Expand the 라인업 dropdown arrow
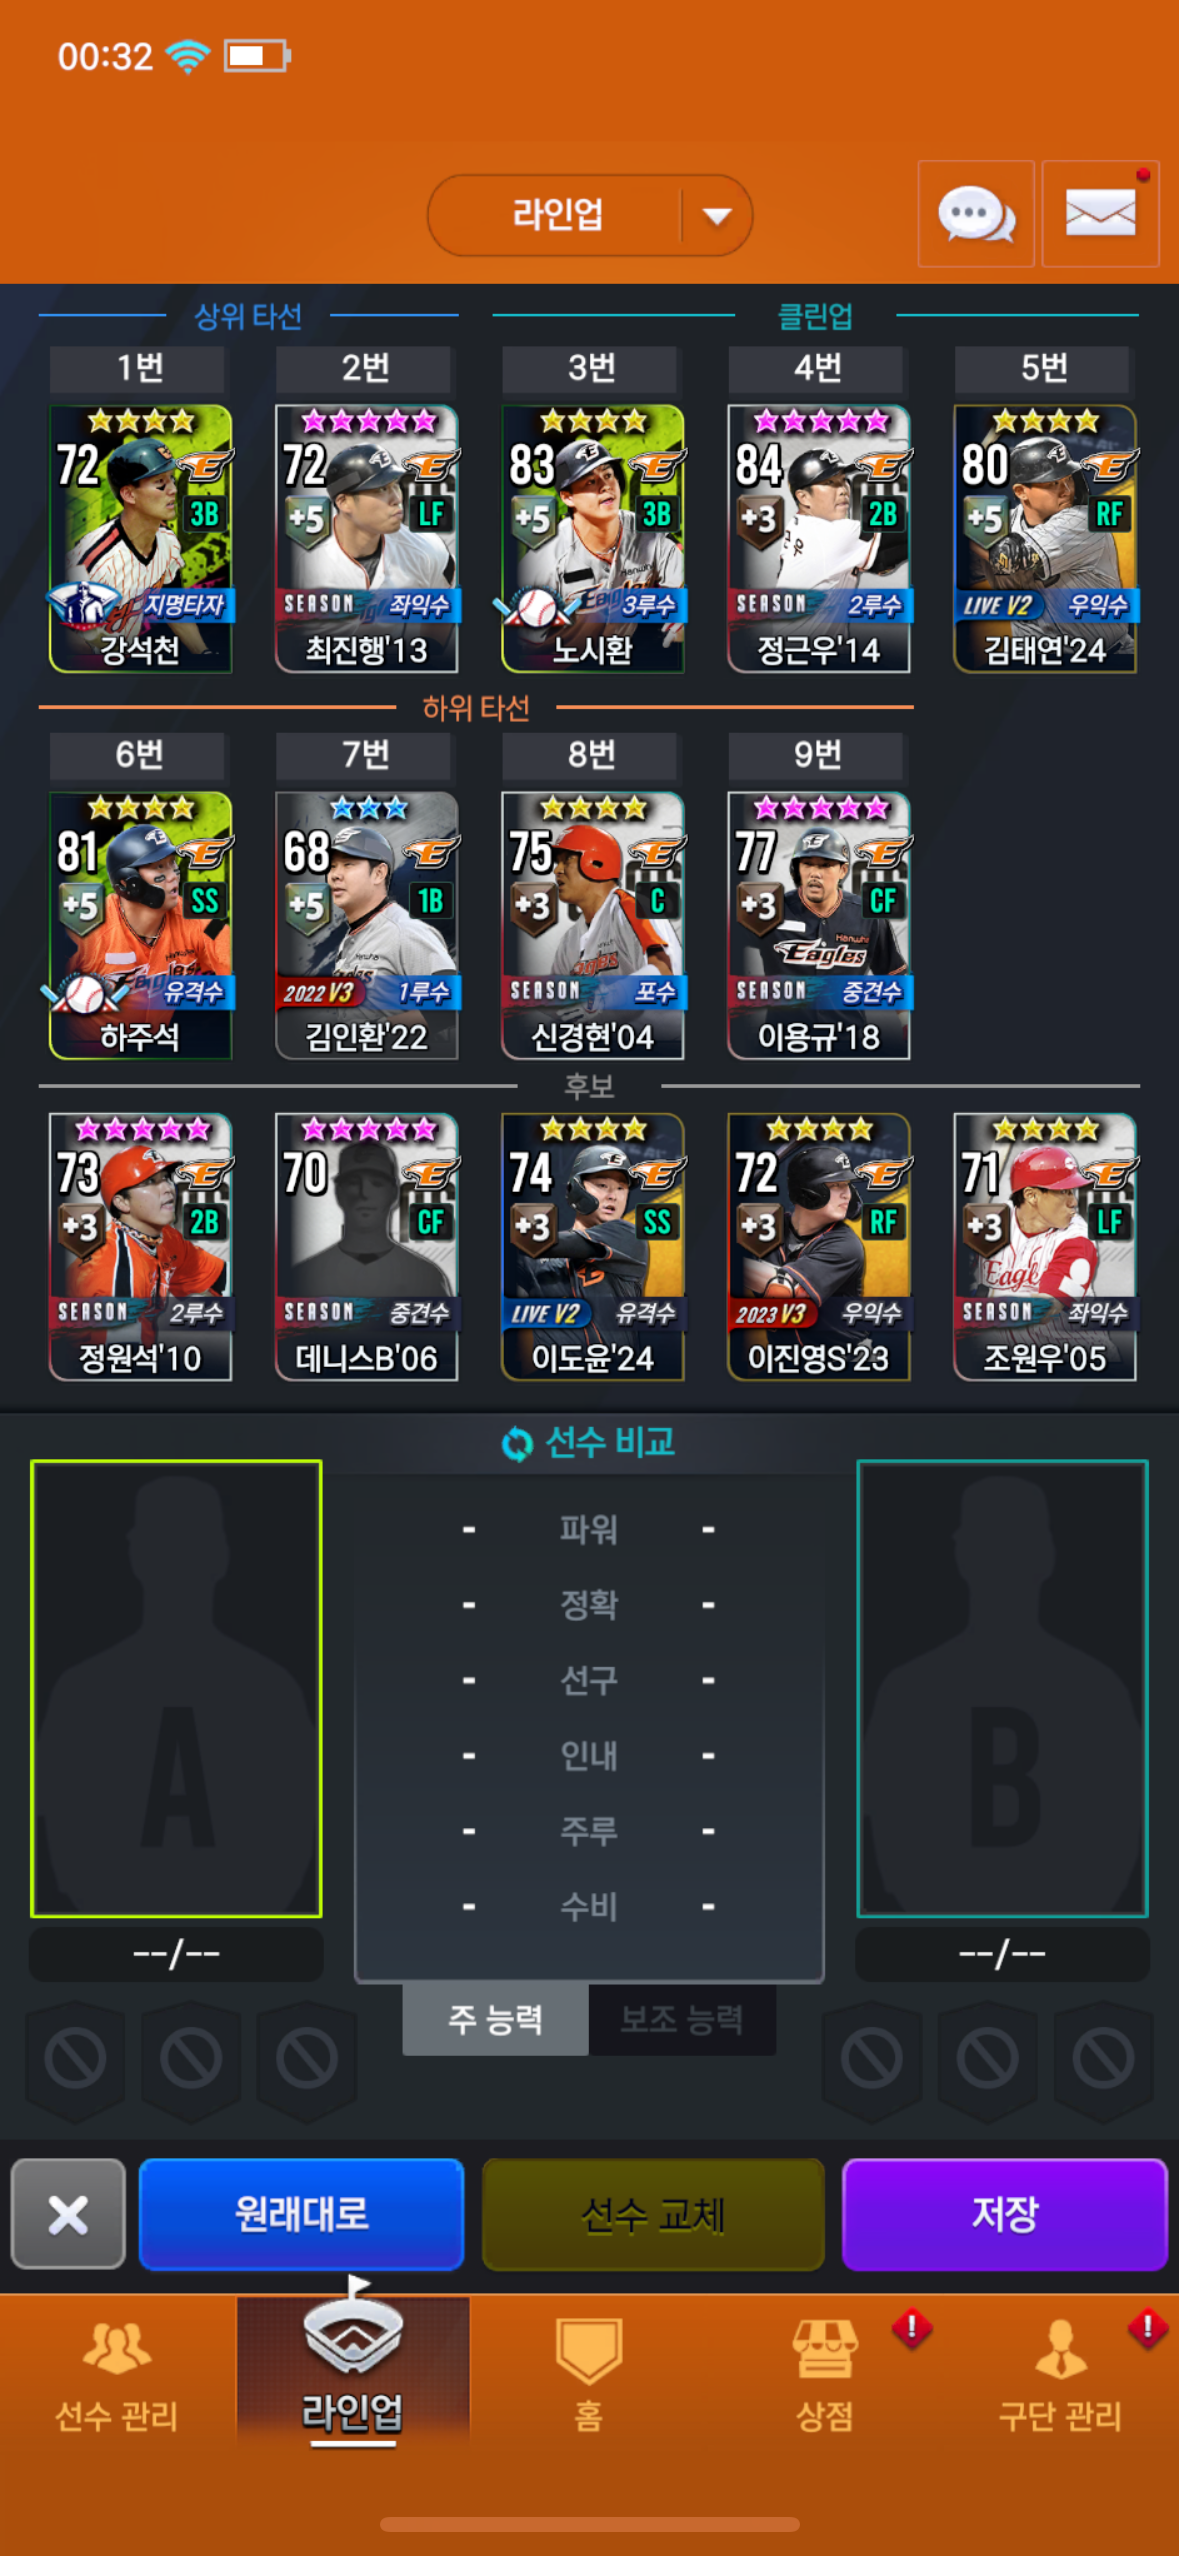This screenshot has width=1179, height=2556. pyautogui.click(x=717, y=215)
